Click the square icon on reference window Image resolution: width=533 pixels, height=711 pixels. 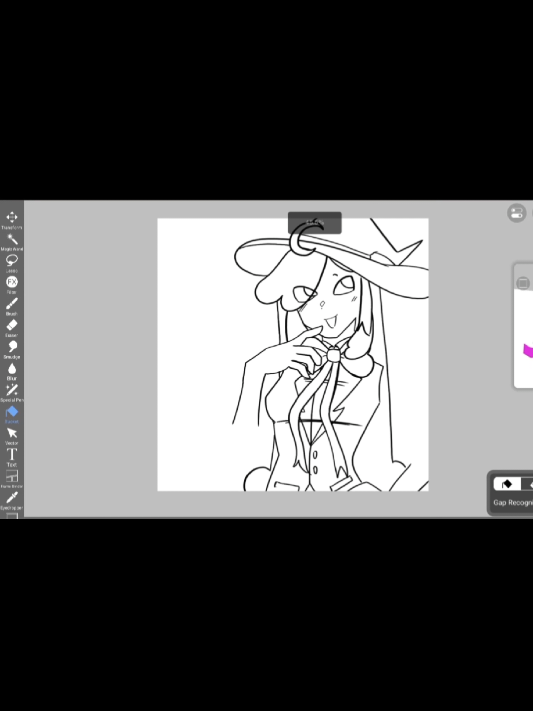523,283
